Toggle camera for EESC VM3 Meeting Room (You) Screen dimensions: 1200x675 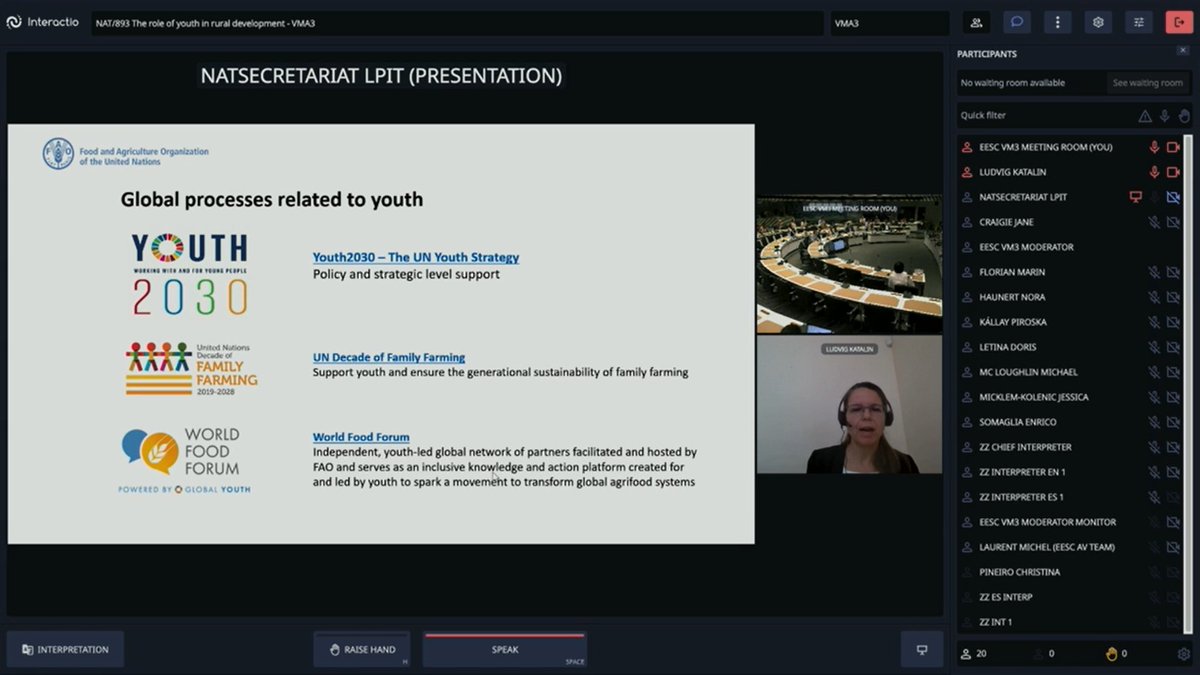click(1173, 147)
